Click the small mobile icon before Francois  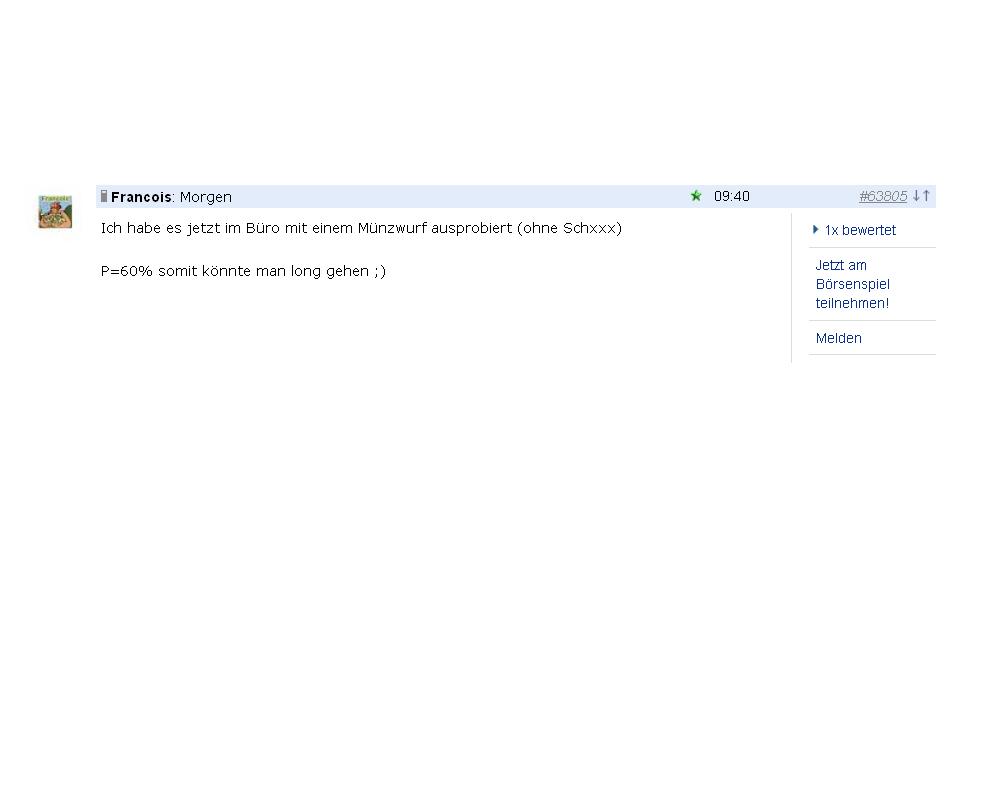[104, 196]
